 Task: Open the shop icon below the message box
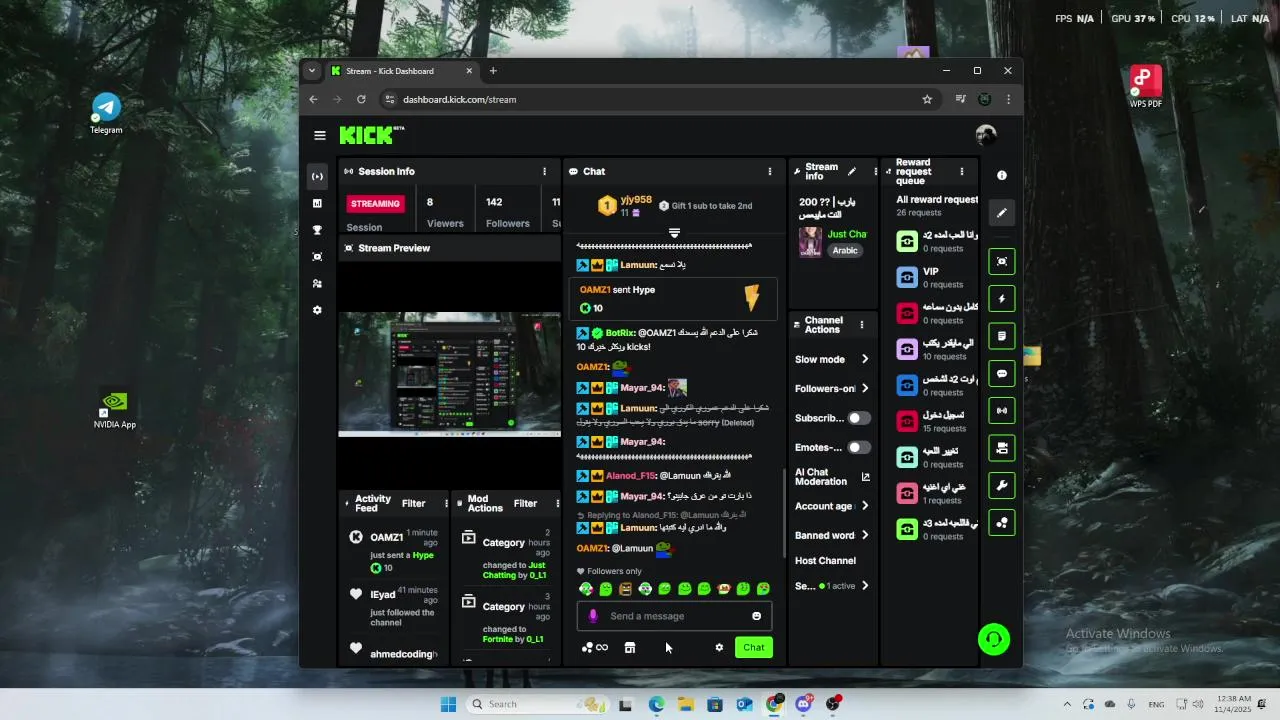point(630,647)
